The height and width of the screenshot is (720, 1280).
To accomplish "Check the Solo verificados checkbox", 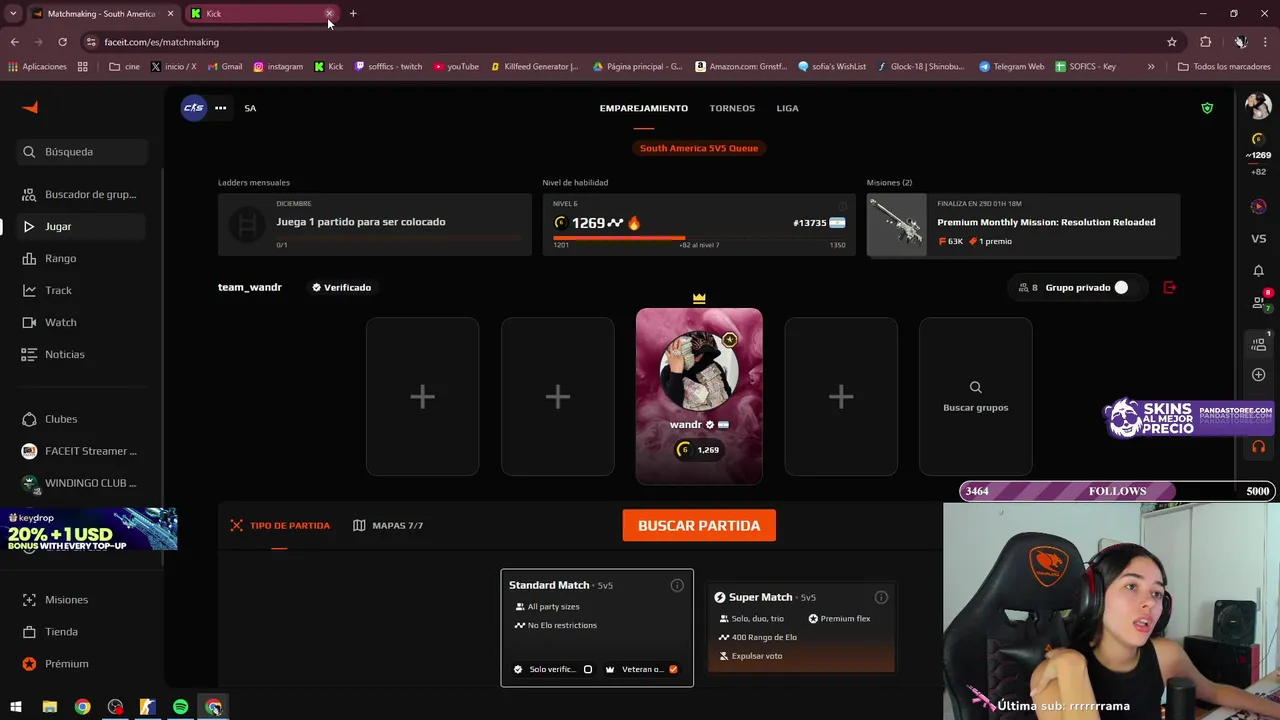I will click(588, 669).
